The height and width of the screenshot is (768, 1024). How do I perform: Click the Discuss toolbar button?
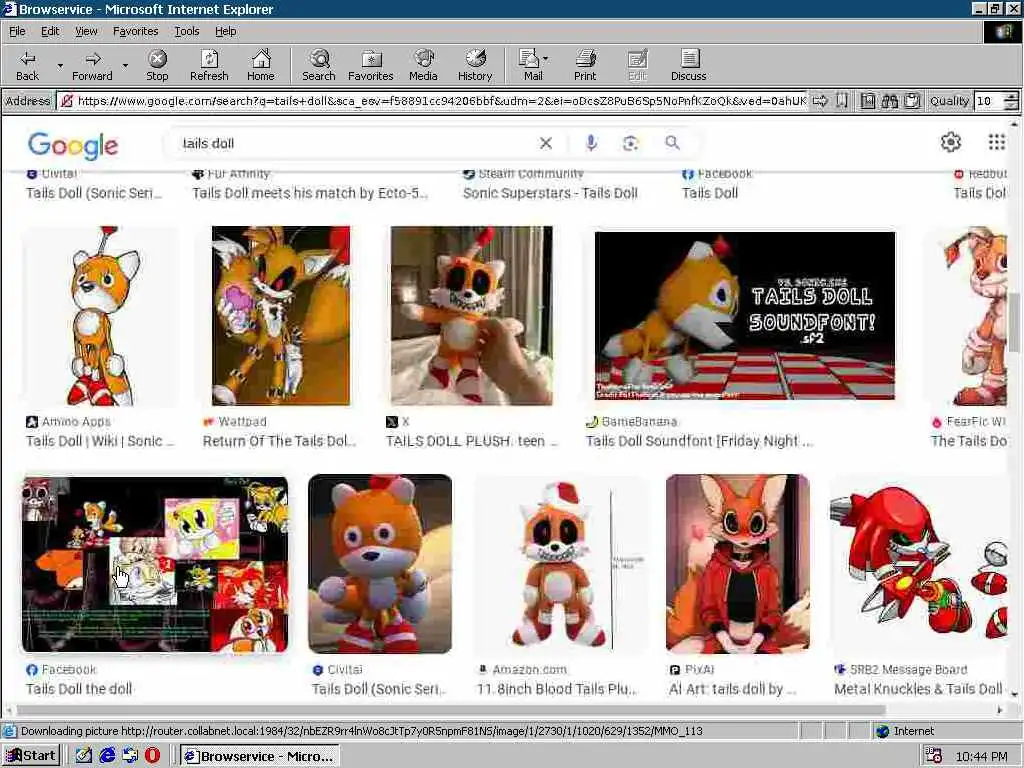688,65
